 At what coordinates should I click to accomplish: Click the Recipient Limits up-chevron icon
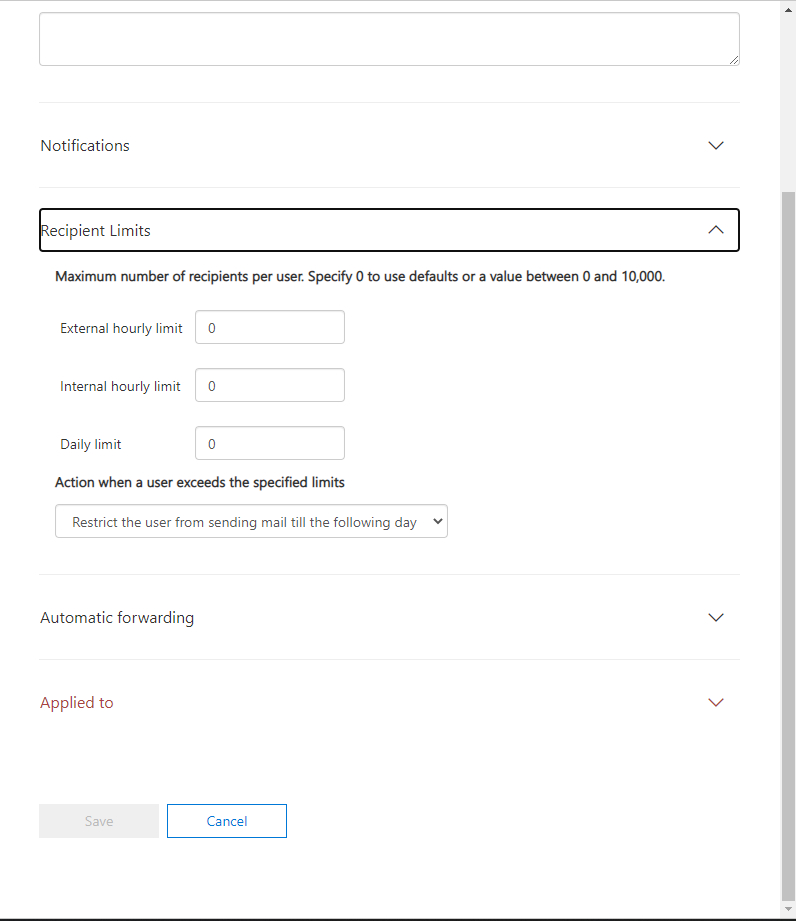(x=716, y=230)
